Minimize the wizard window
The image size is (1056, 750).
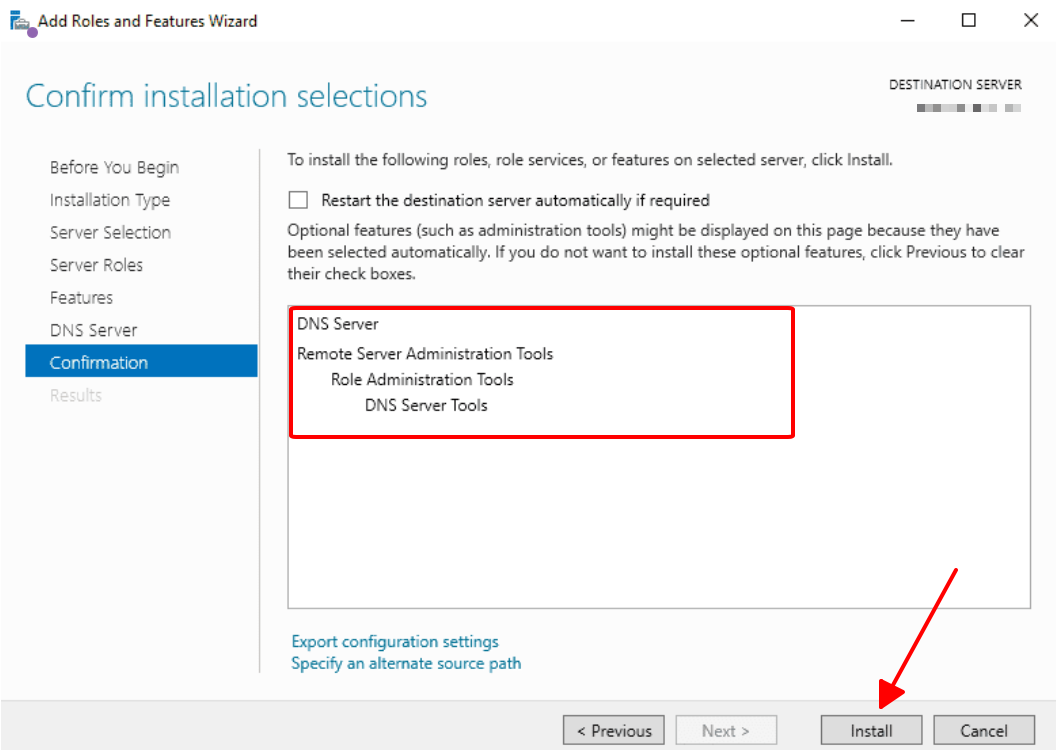point(907,20)
